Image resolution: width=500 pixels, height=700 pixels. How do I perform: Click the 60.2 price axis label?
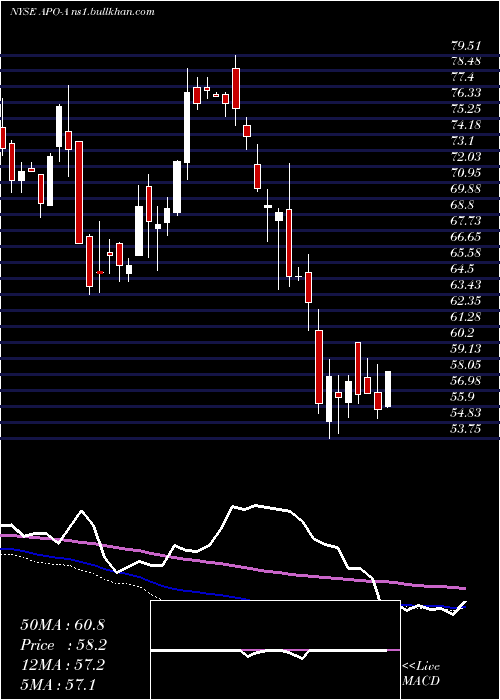(462, 333)
